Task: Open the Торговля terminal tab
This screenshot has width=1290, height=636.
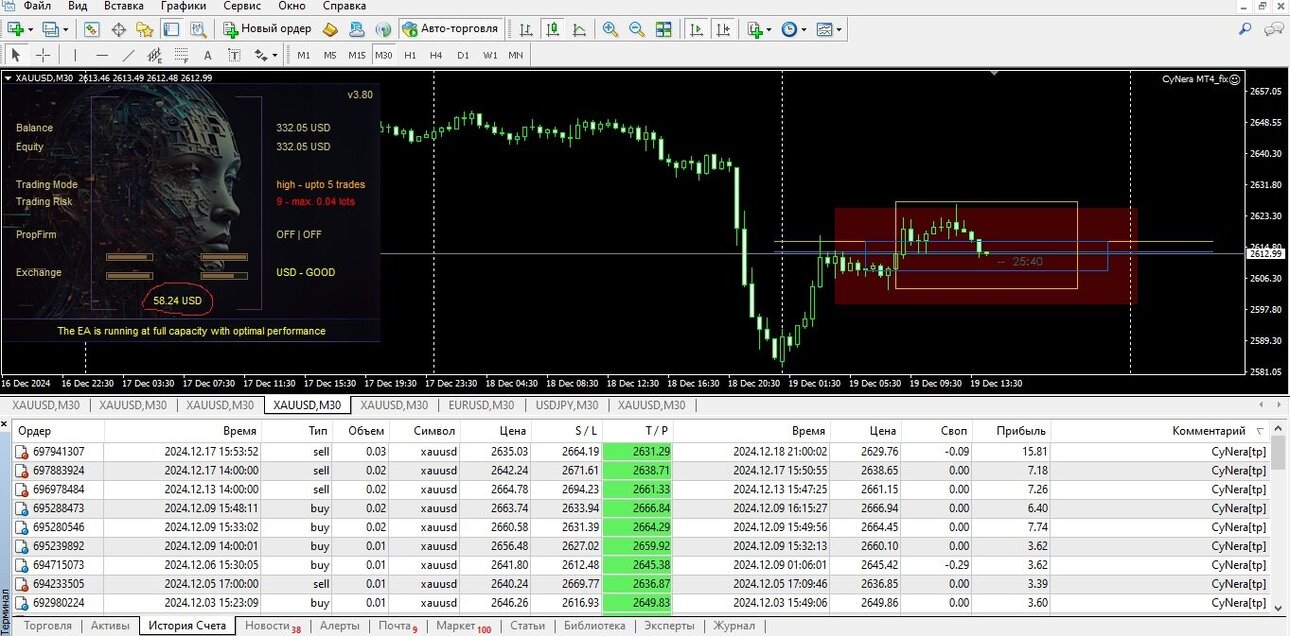Action: coord(48,626)
